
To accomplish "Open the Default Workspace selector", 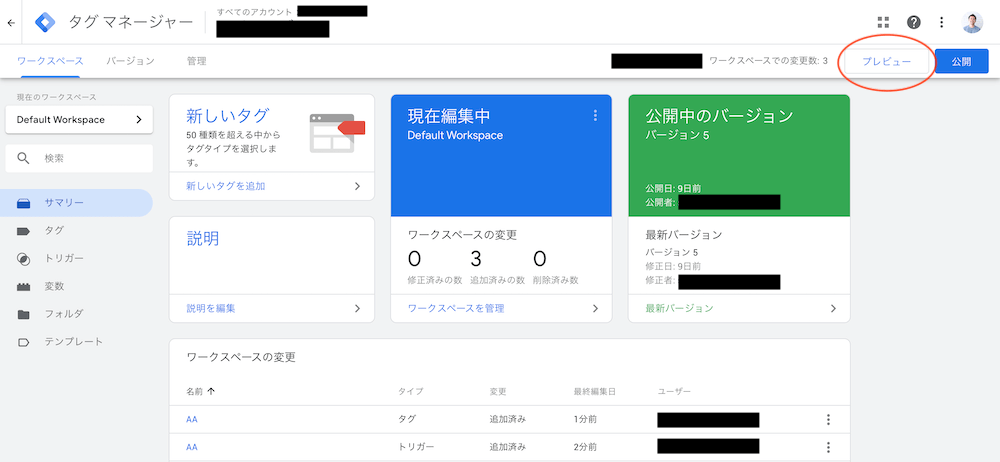I will [x=79, y=119].
